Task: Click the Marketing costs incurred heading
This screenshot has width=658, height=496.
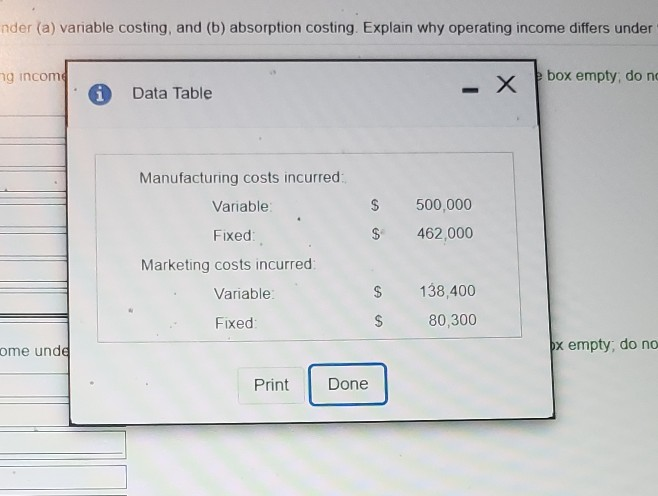Action: (227, 265)
